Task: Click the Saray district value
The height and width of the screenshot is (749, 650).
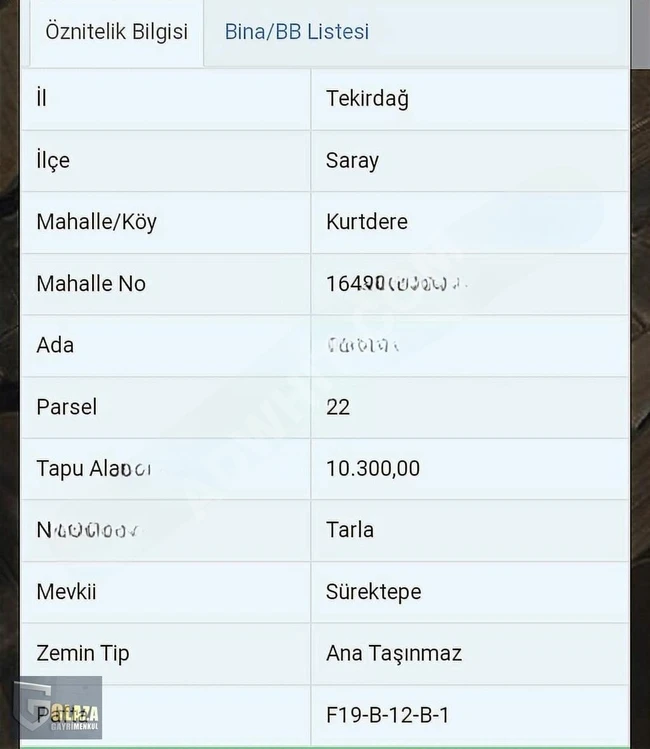Action: (352, 160)
